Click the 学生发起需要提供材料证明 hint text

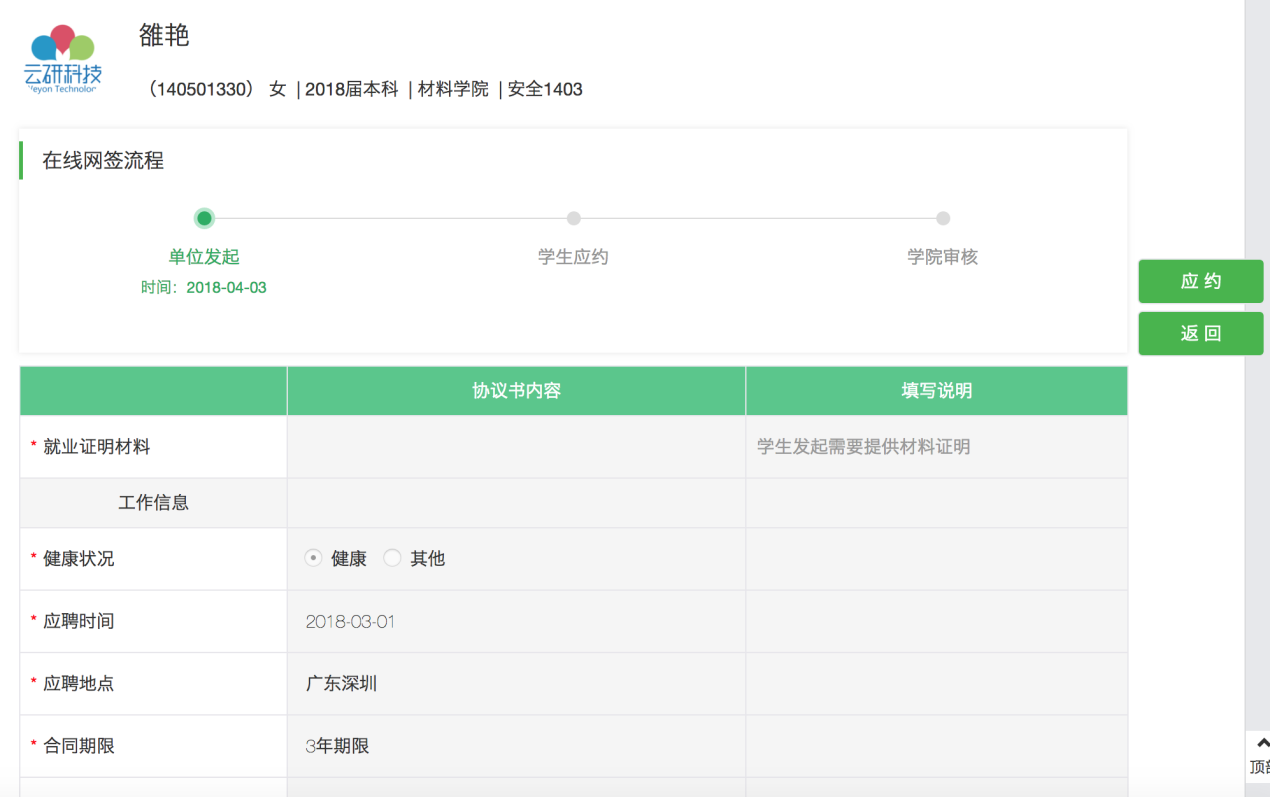864,447
